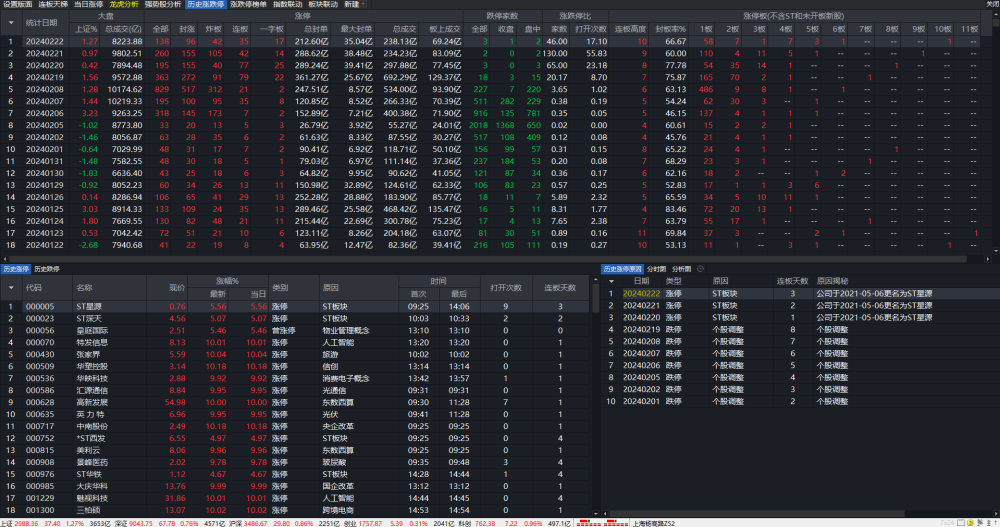Screen dimensions: 1000x527
Task: Click the 上证 2988.36 index in status bar
Action: (20, 523)
